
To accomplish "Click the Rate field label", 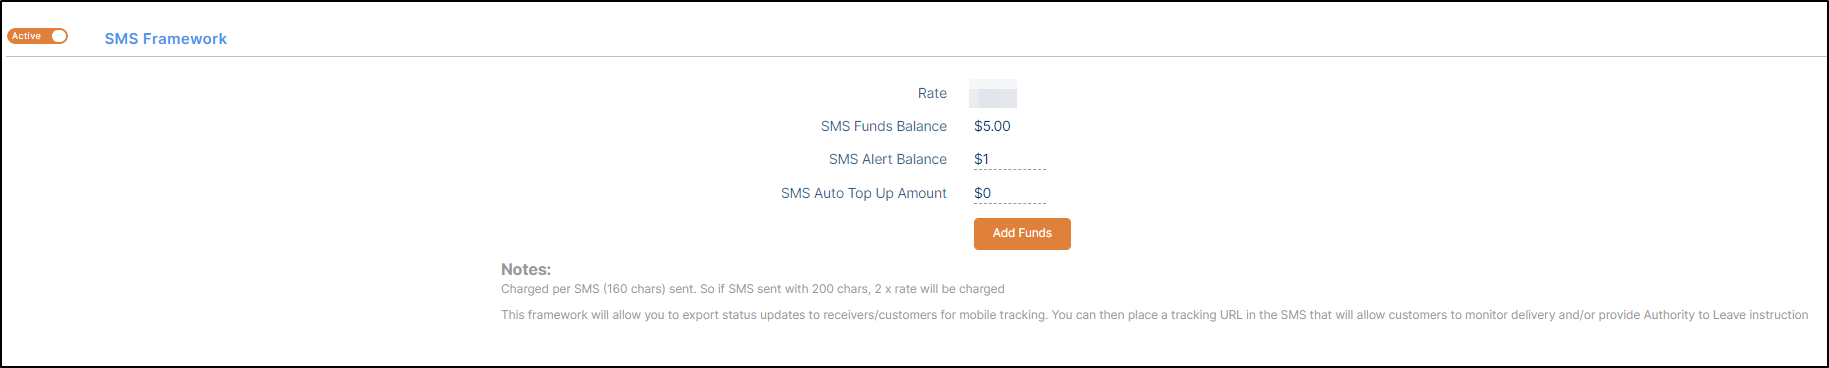I will tap(932, 93).
